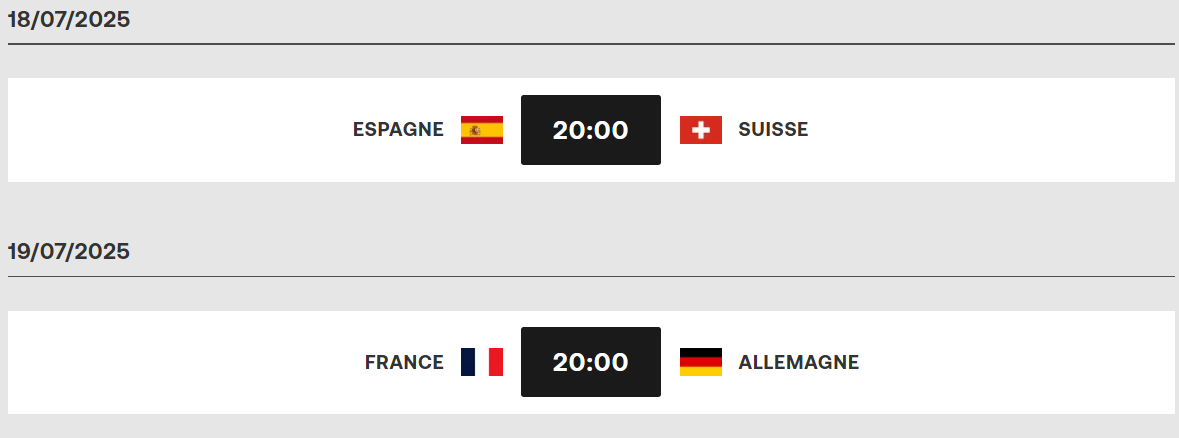This screenshot has height=438, width=1179.
Task: Select the 19/07/2025 date heading
Action: point(69,252)
